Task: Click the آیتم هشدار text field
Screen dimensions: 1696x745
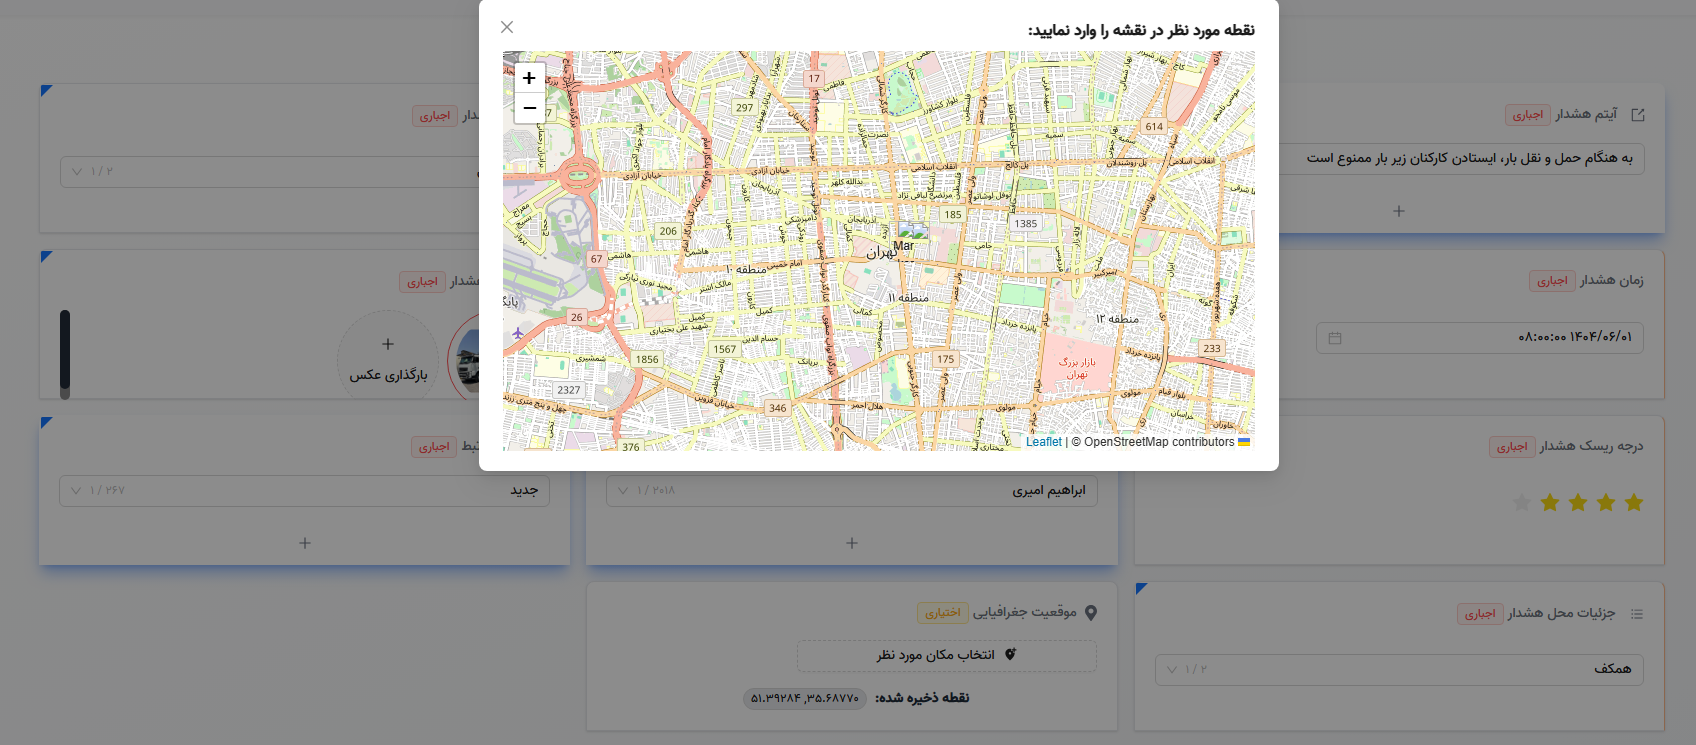Action: [1462, 158]
